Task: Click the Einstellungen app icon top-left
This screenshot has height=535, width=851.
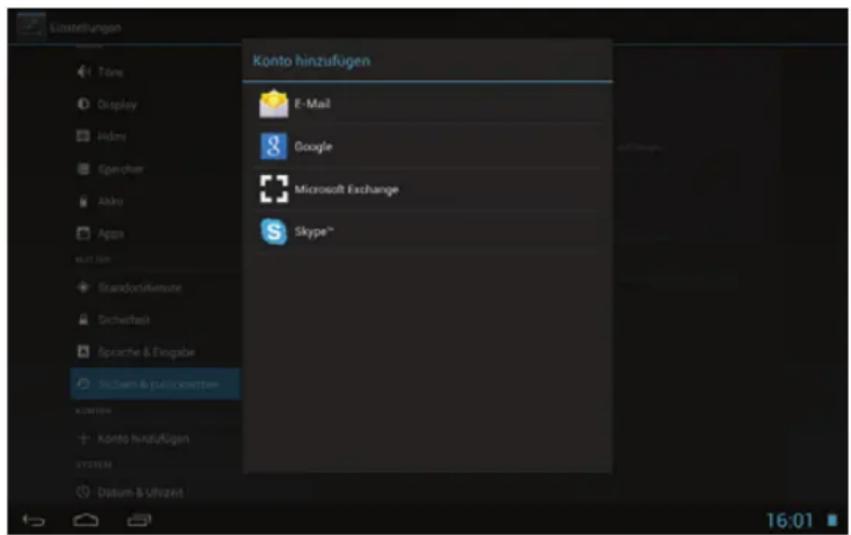Action: point(30,27)
